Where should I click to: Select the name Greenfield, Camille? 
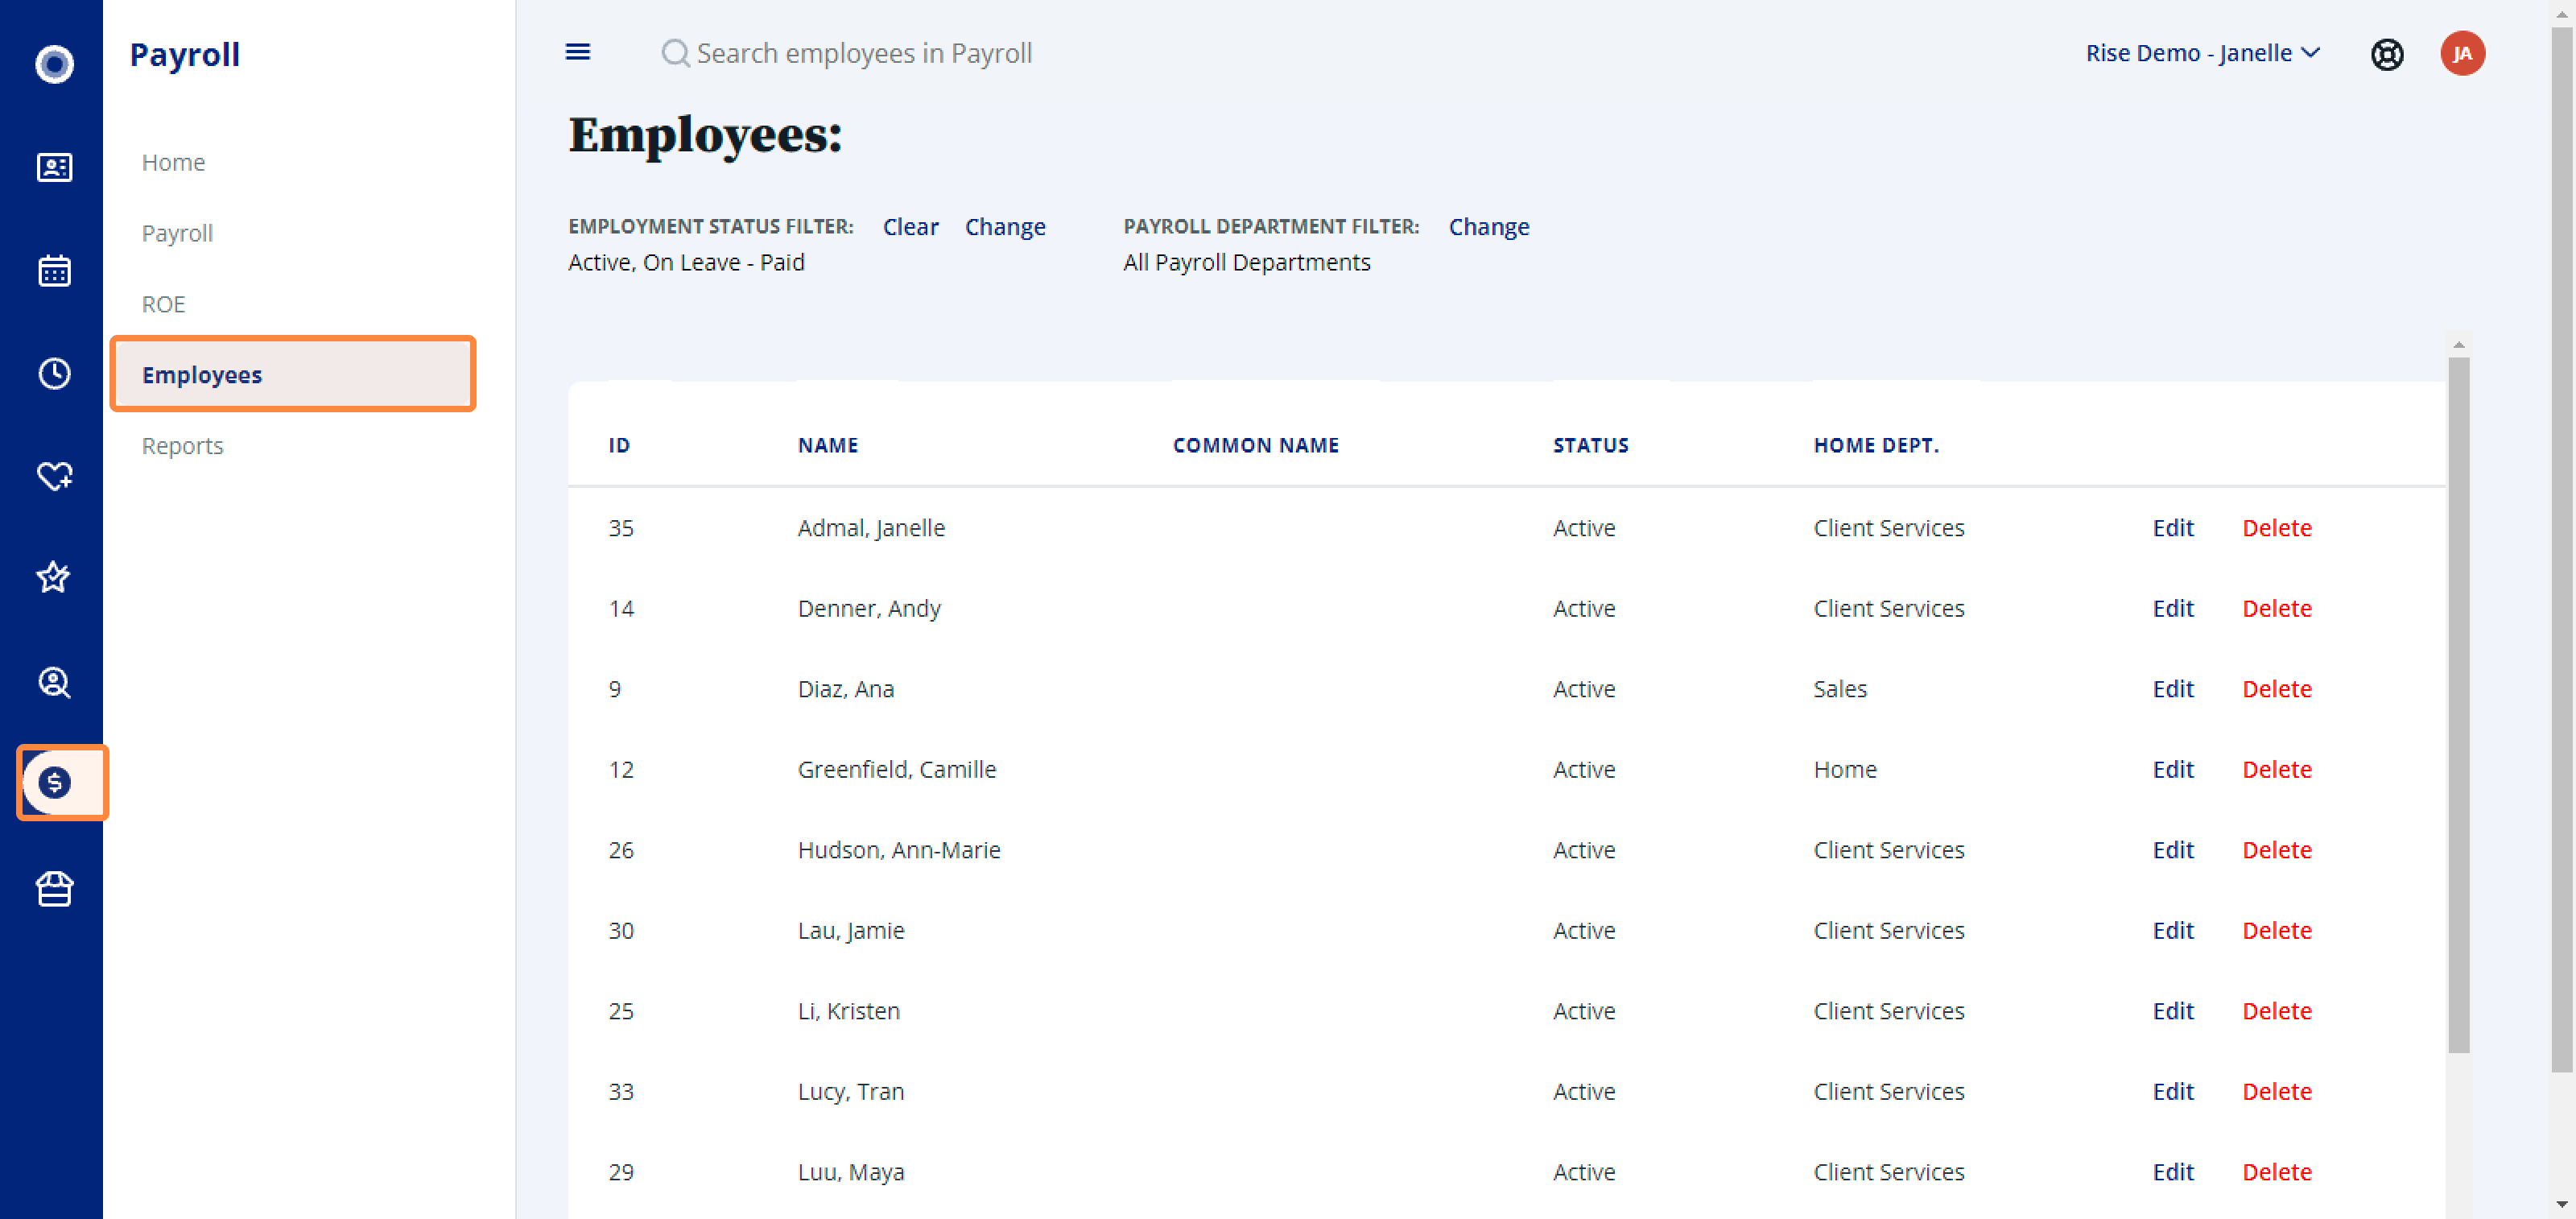(x=896, y=769)
